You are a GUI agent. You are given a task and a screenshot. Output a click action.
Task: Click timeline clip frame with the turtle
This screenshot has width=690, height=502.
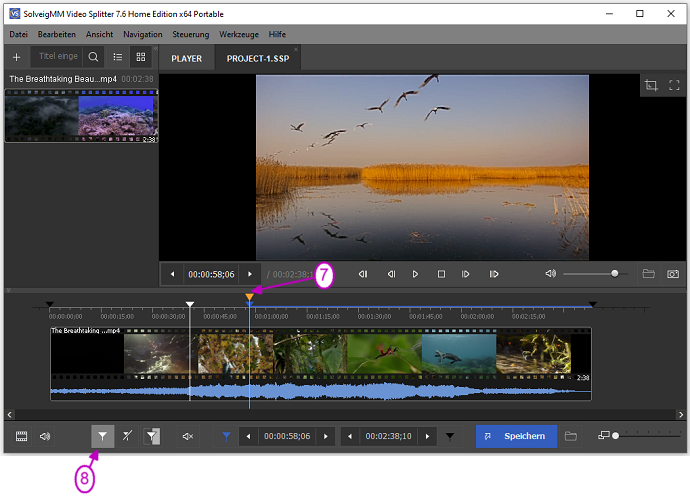click(x=459, y=353)
